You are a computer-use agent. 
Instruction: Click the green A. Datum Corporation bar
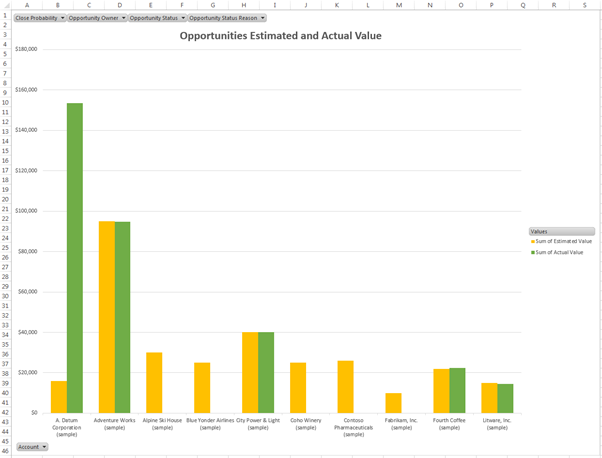tap(75, 258)
